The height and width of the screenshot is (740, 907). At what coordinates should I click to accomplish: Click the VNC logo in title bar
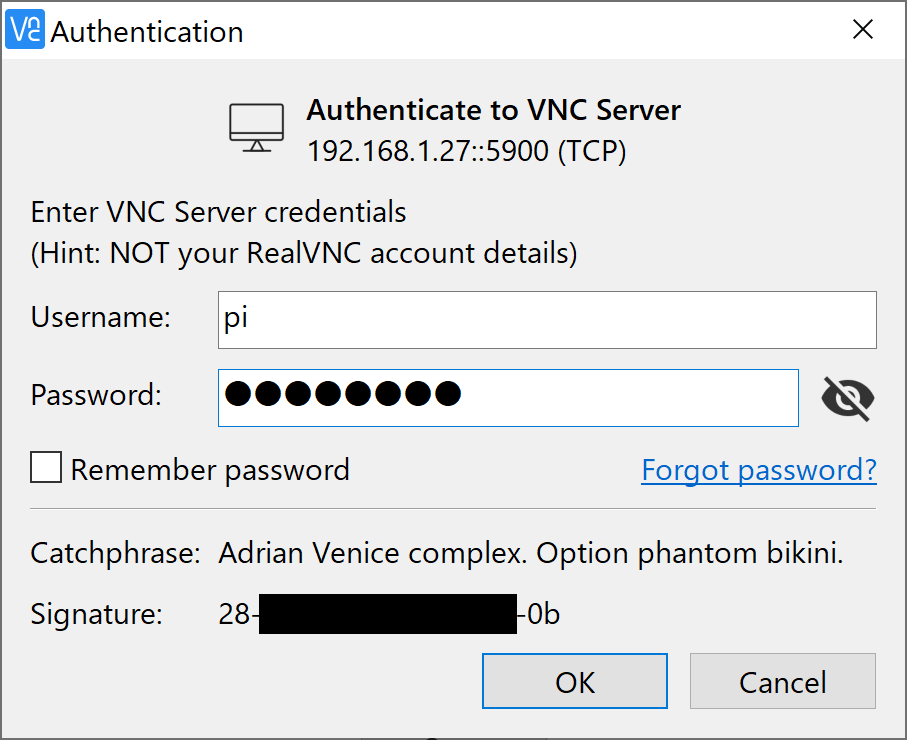26,30
